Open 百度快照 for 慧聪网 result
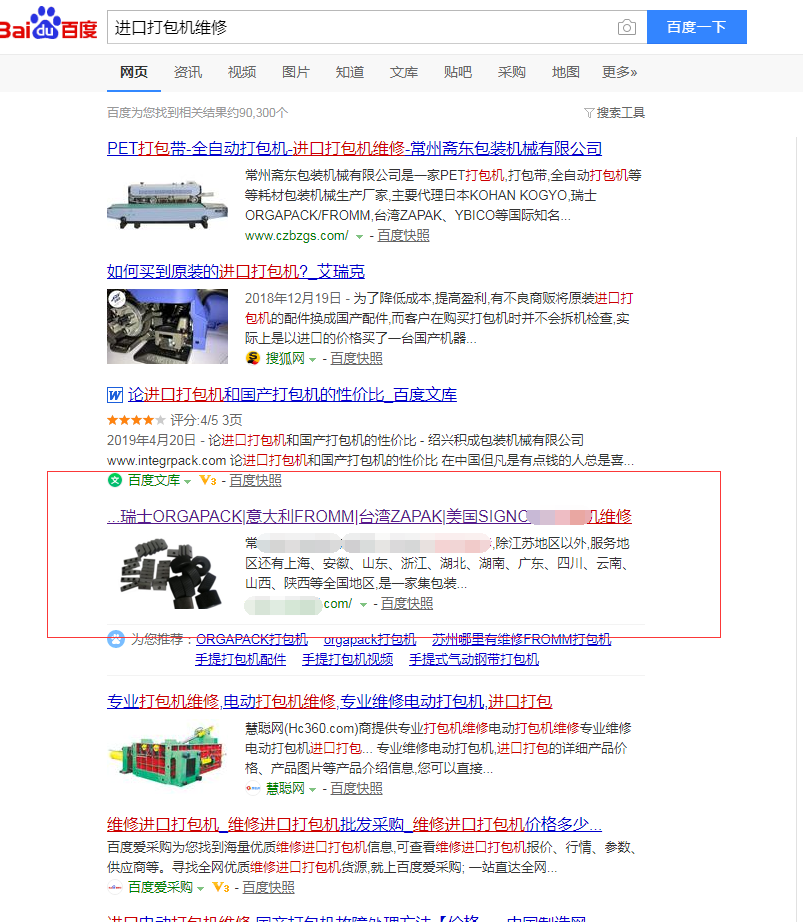803x922 pixels. coord(356,788)
